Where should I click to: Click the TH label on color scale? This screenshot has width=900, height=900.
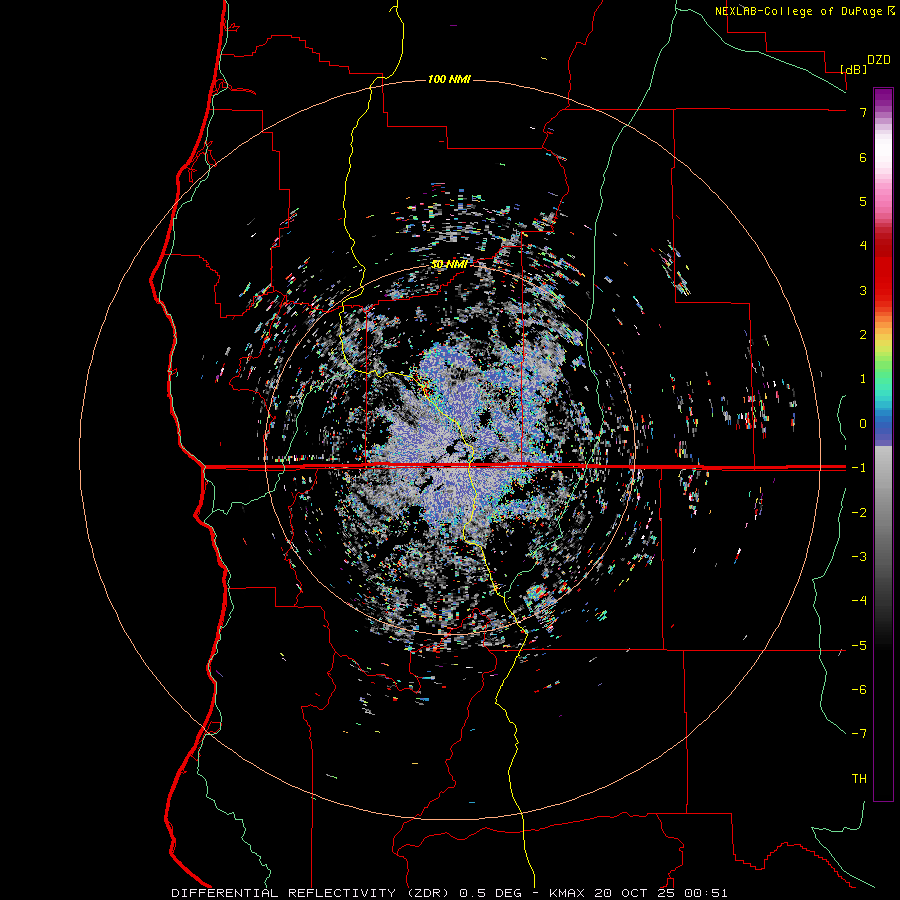click(x=859, y=779)
